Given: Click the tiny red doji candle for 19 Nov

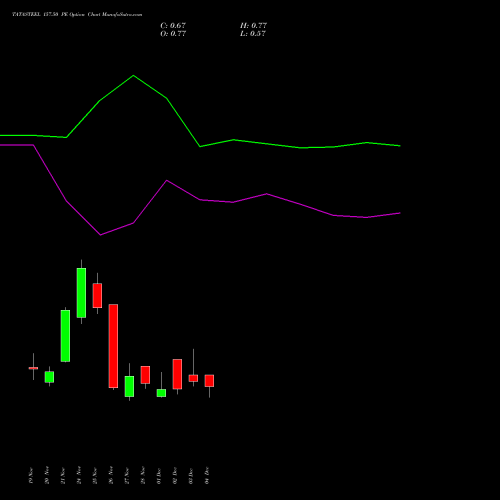Looking at the screenshot, I should [x=33, y=368].
